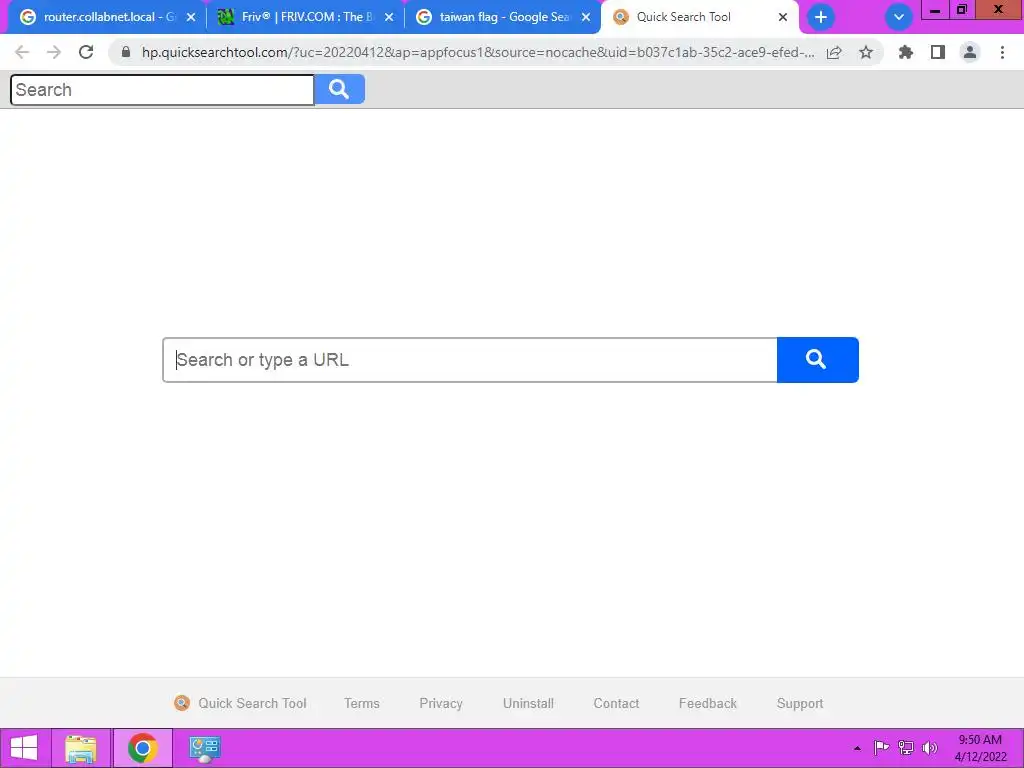
Task: Open the Privacy link
Action: pyautogui.click(x=441, y=703)
